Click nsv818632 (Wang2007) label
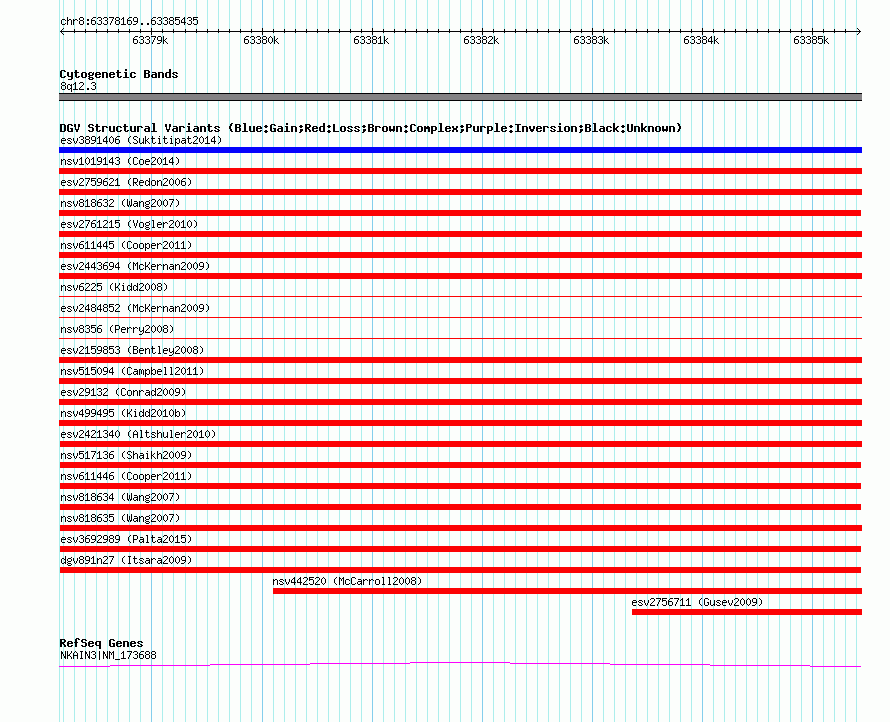This screenshot has width=890, height=722. pos(120,203)
